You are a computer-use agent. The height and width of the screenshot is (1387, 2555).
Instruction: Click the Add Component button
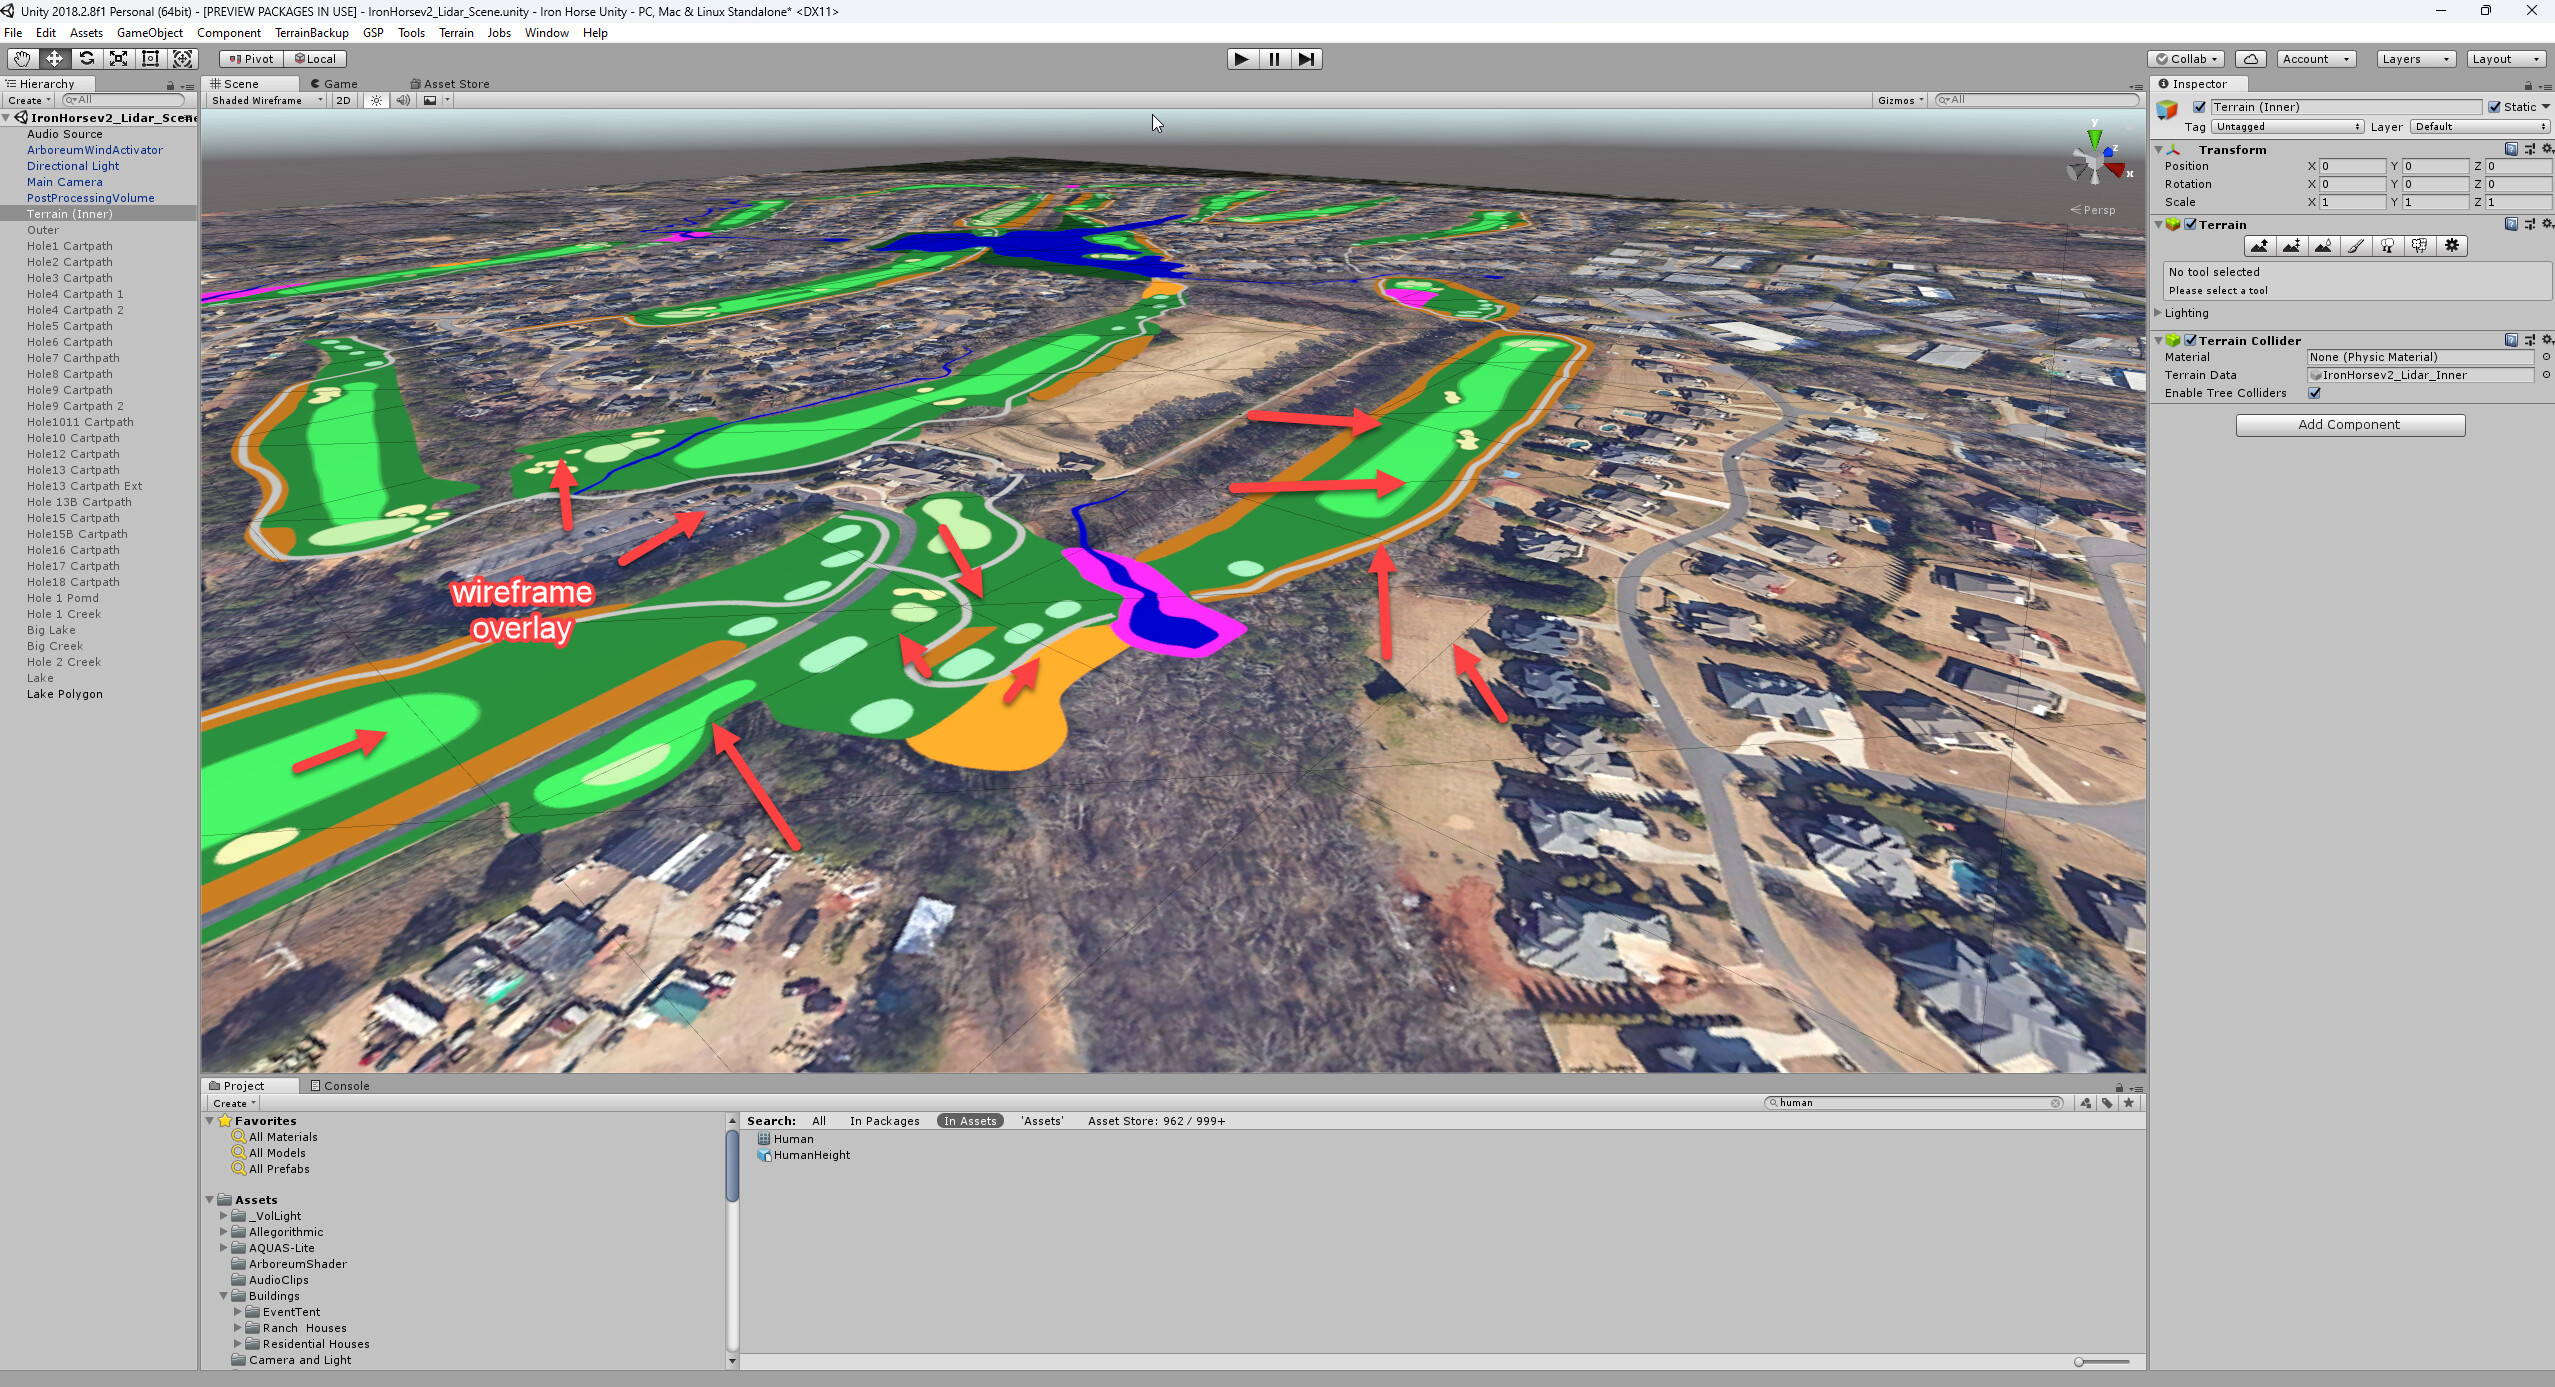click(2348, 424)
